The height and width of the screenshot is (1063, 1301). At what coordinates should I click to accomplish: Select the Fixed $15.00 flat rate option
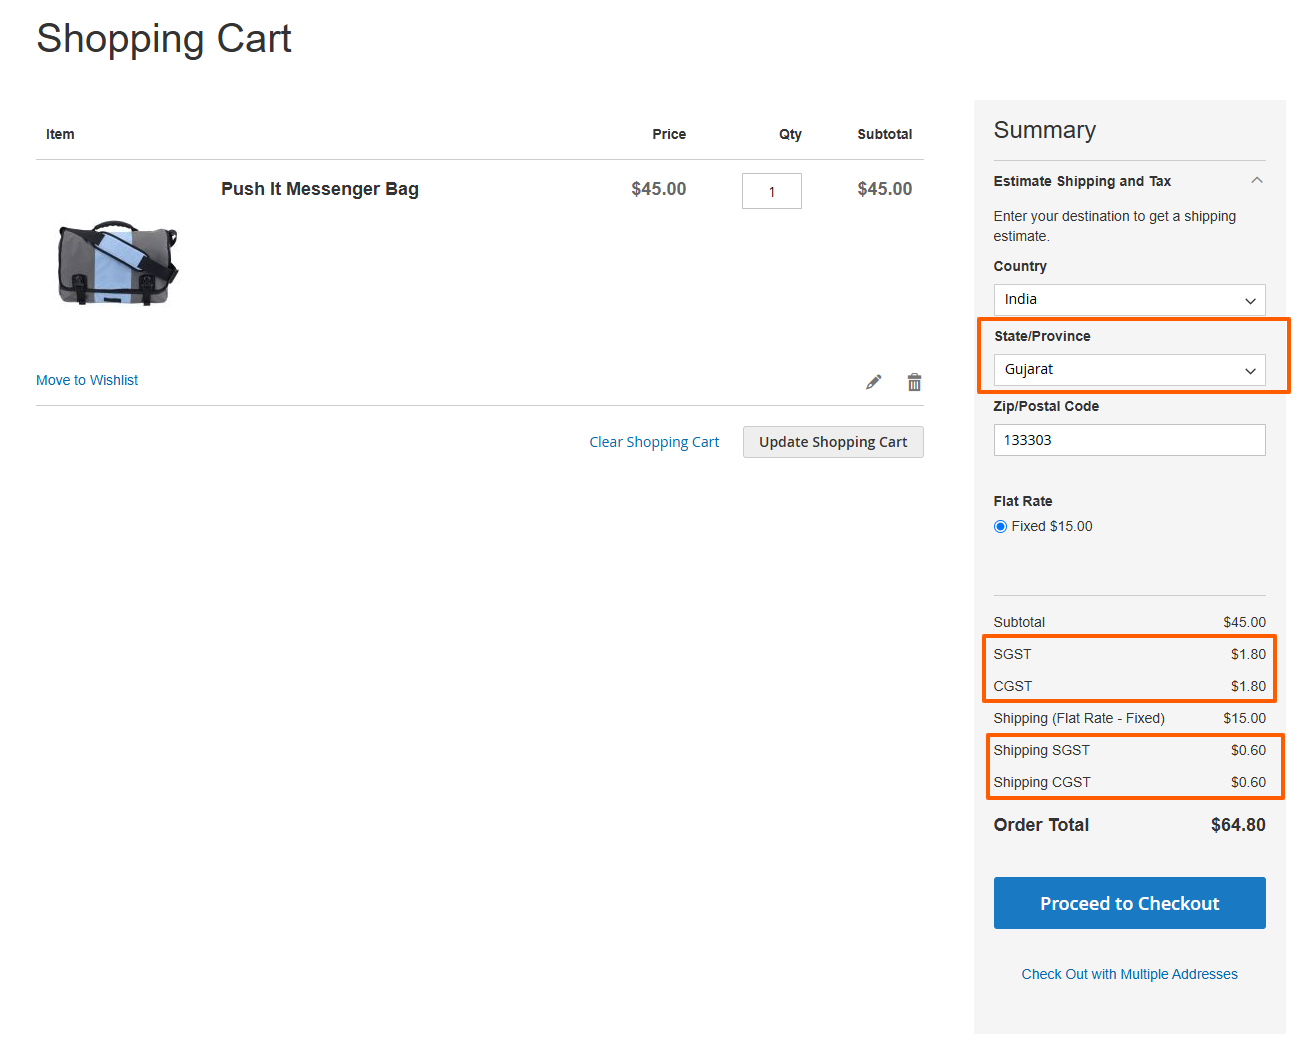1000,527
